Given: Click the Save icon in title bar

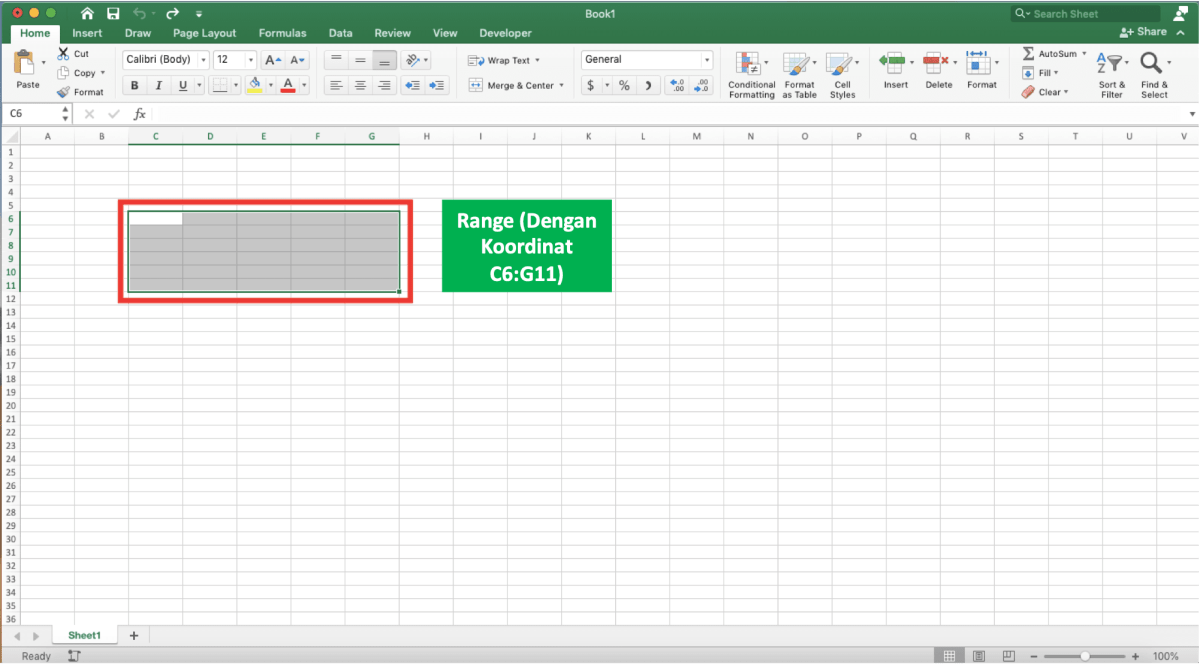Looking at the screenshot, I should (113, 14).
